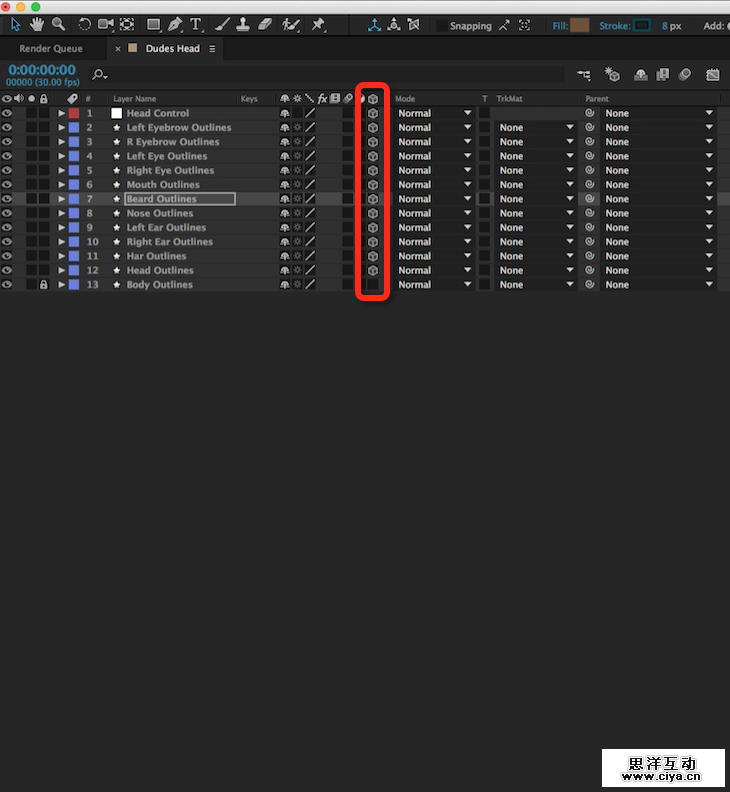Switch to the Dudes Head tab
This screenshot has width=730, height=792.
172,48
